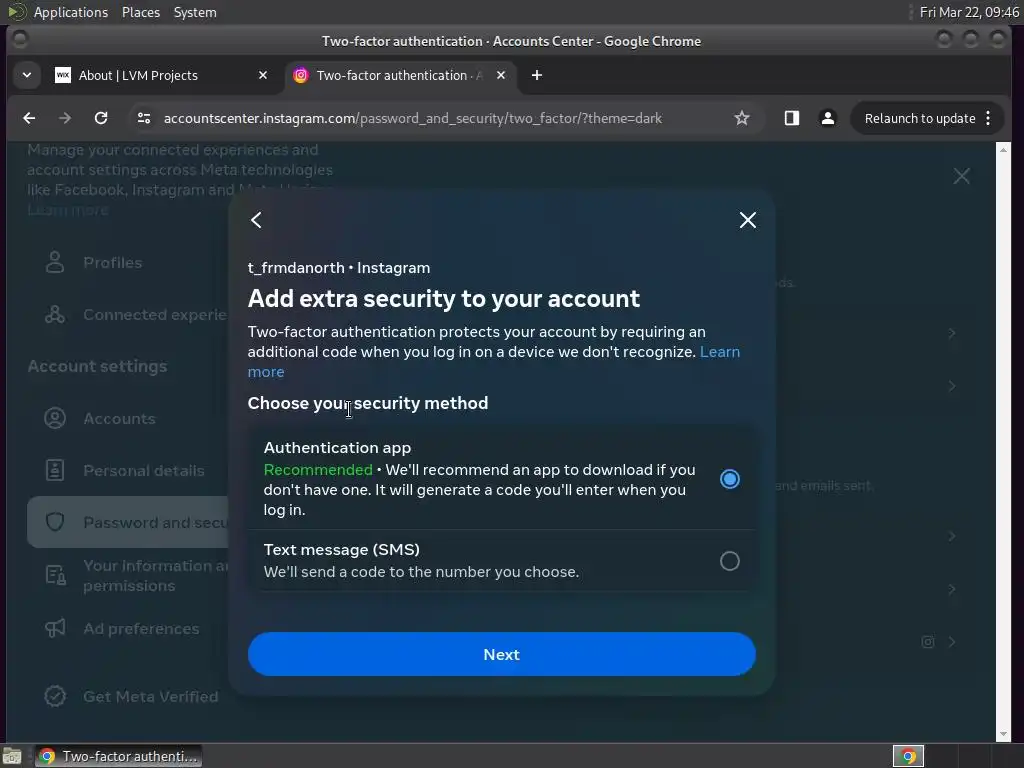Click the Authentication app option label
Viewport: 1024px width, 768px height.
[x=338, y=448]
